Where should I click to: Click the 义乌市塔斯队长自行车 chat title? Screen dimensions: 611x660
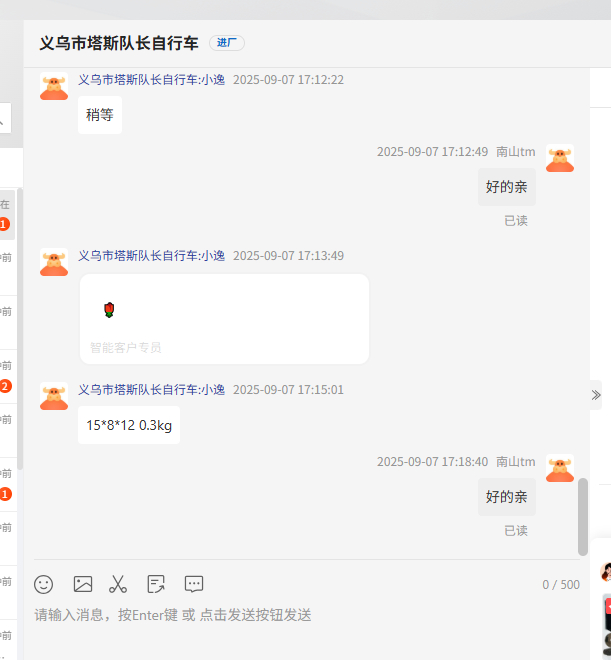119,43
